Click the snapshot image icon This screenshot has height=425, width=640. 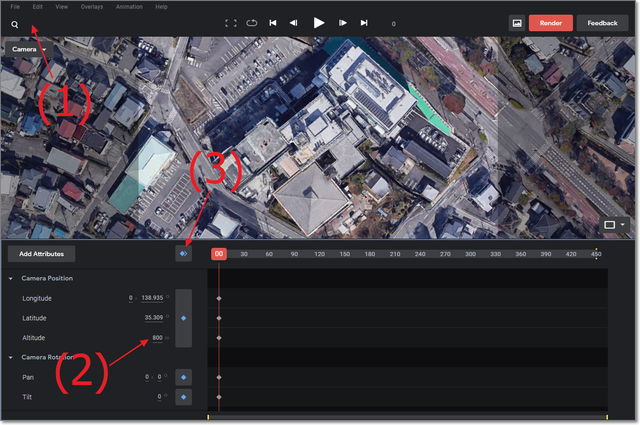(x=517, y=22)
